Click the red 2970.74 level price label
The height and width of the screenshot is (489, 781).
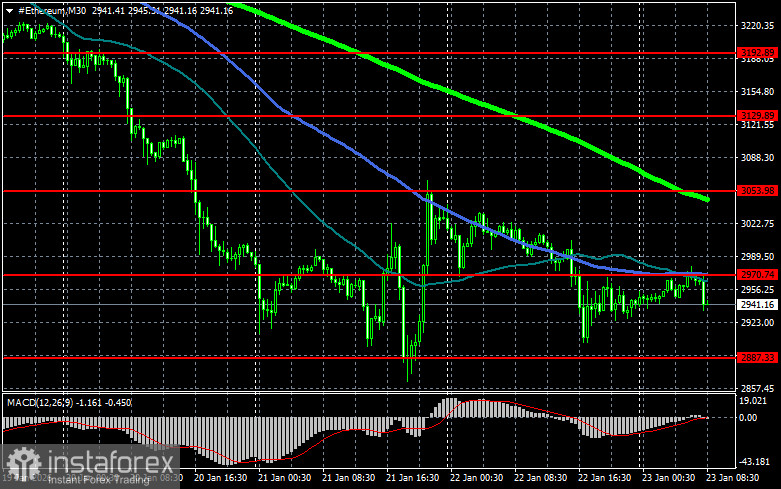758,274
